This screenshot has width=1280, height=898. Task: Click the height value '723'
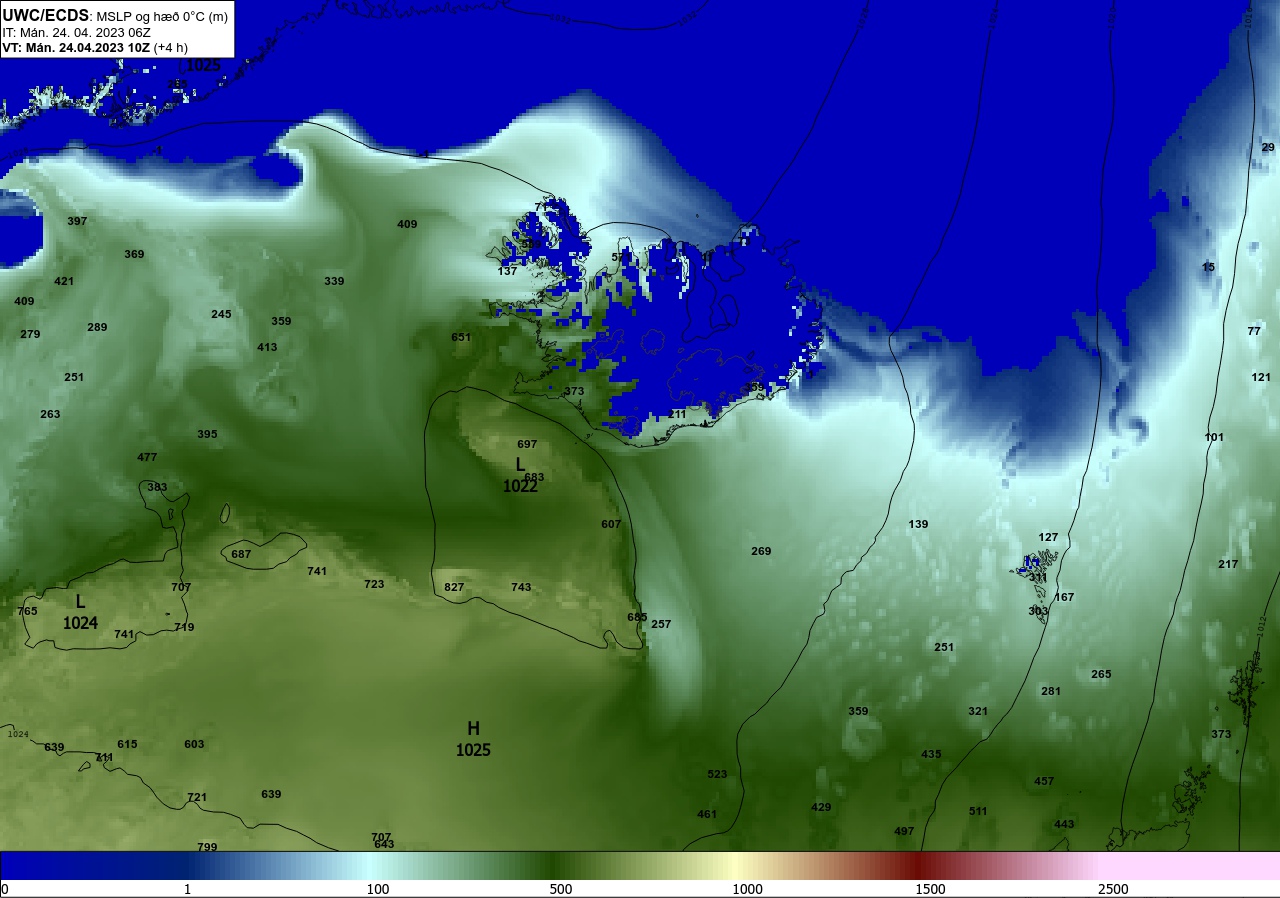374,584
